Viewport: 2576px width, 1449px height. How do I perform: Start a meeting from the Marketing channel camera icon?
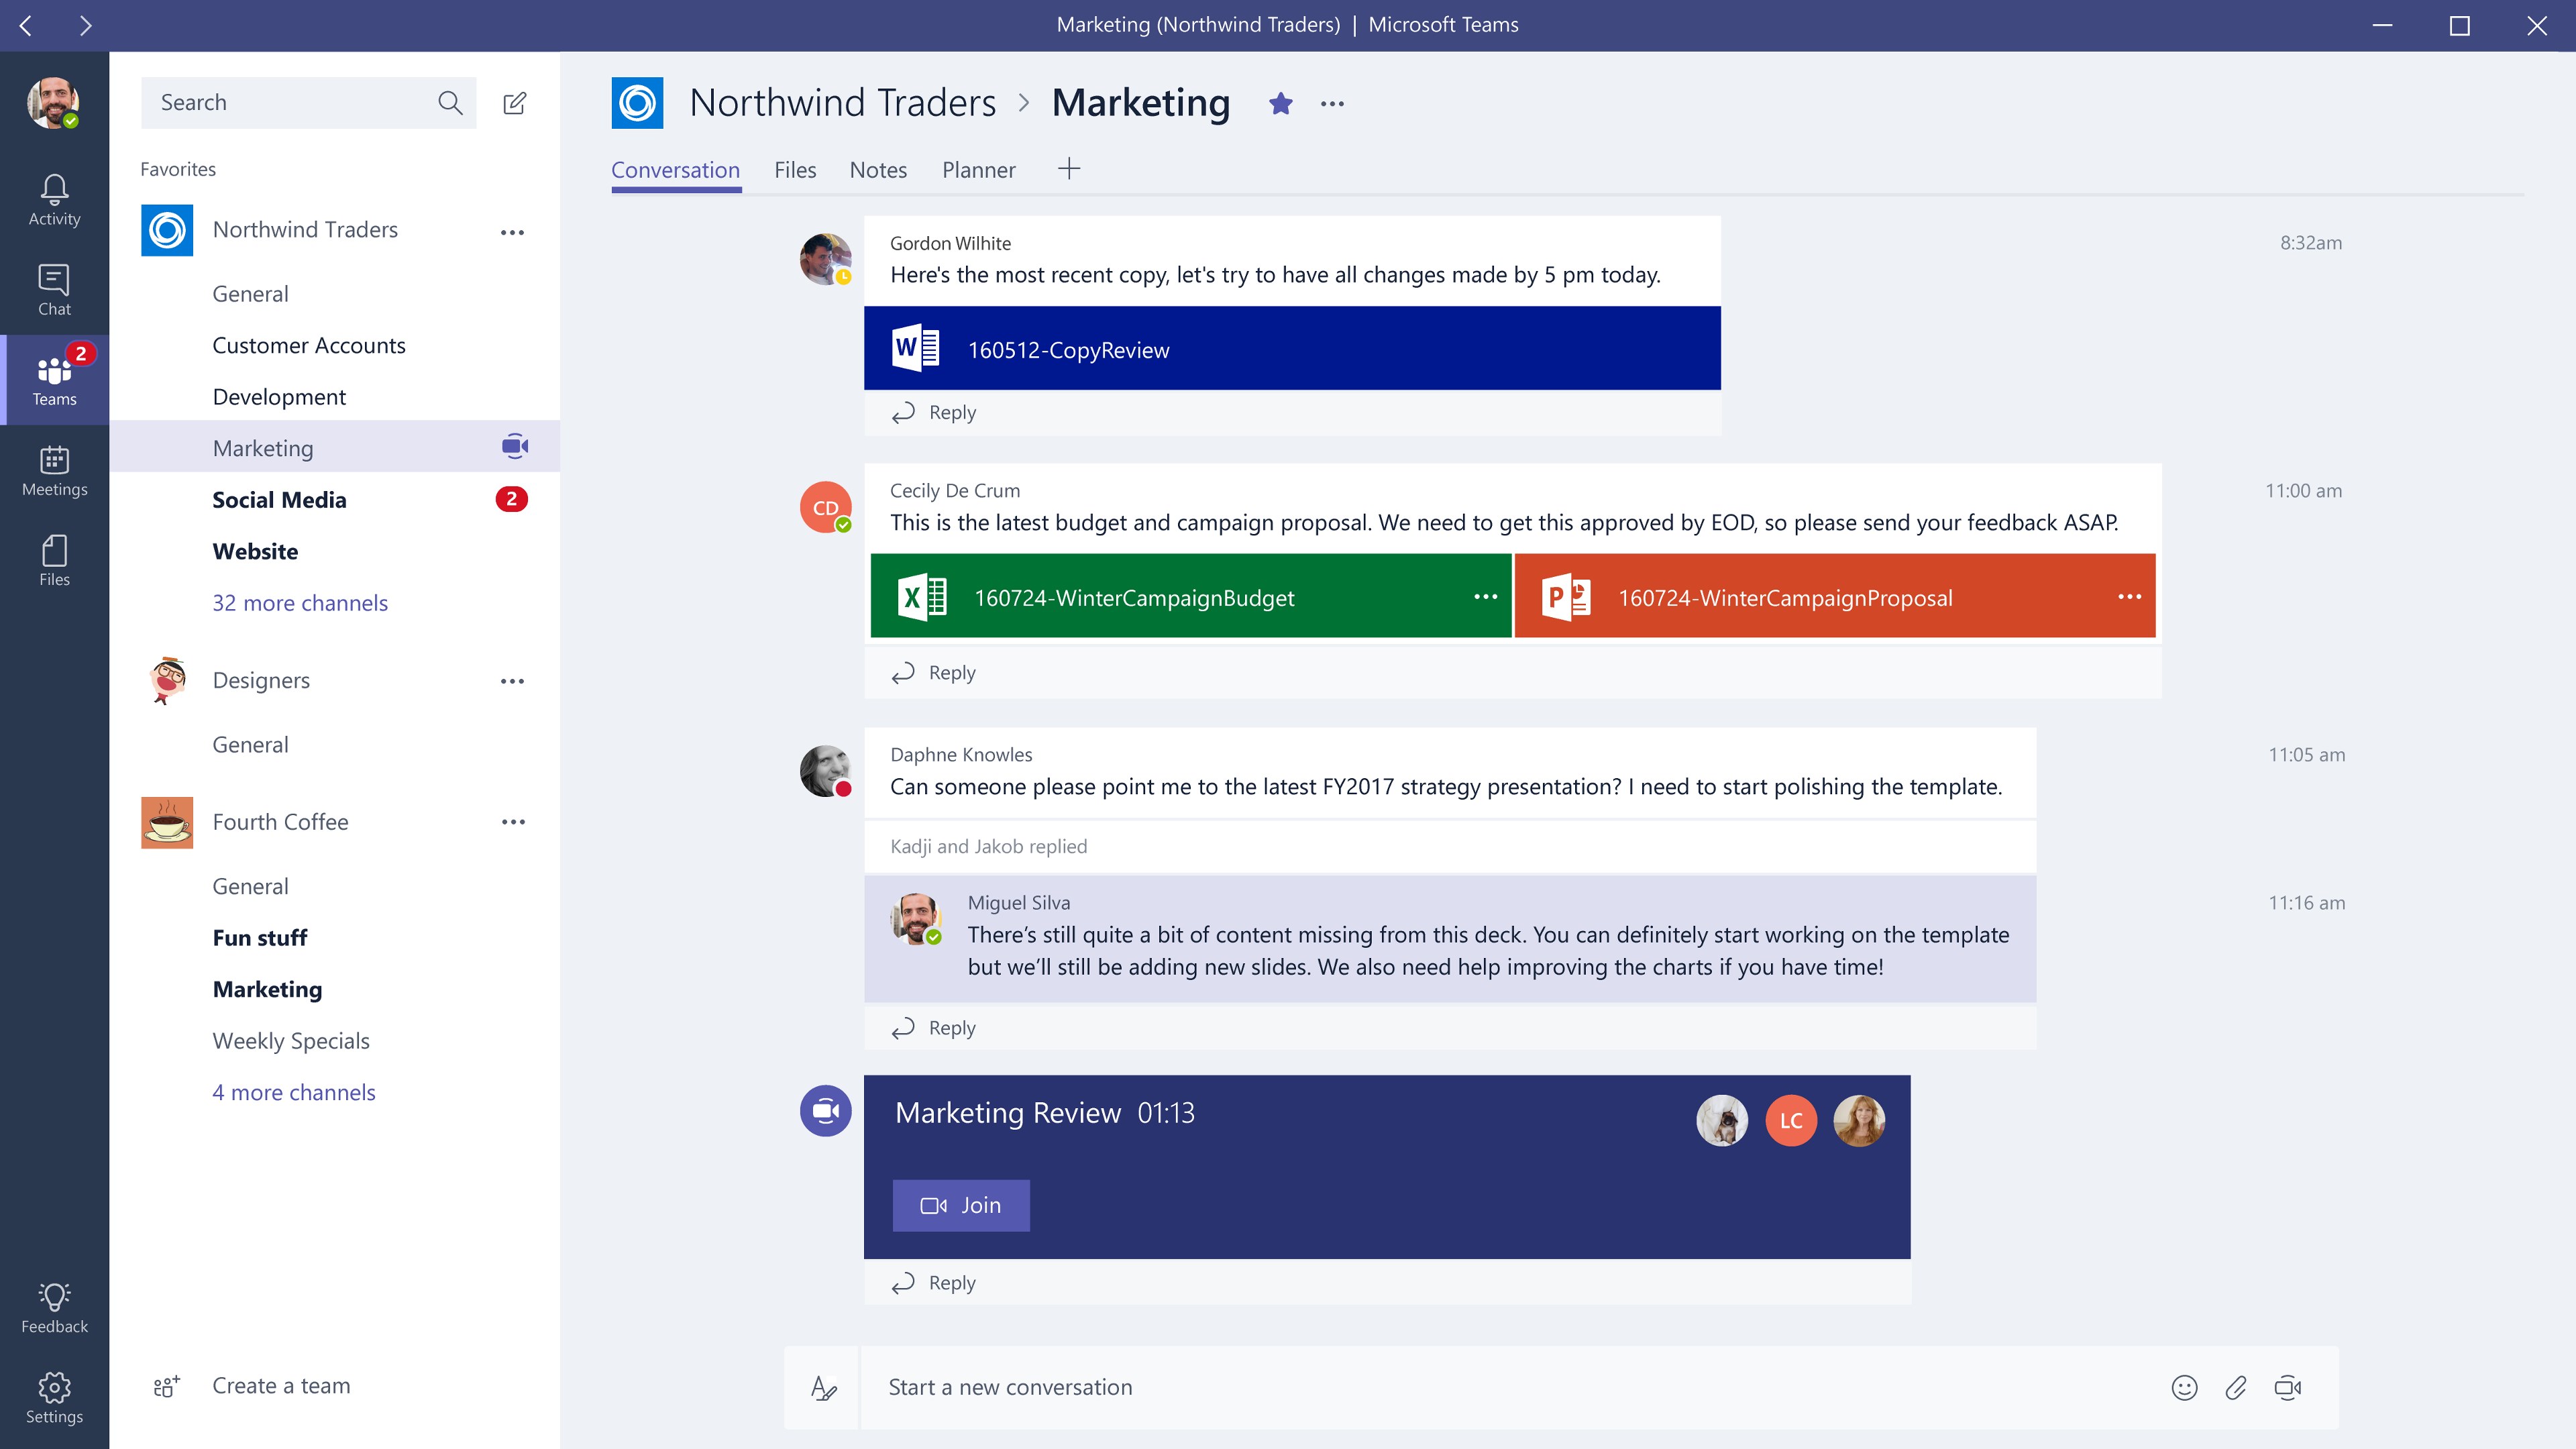[514, 446]
